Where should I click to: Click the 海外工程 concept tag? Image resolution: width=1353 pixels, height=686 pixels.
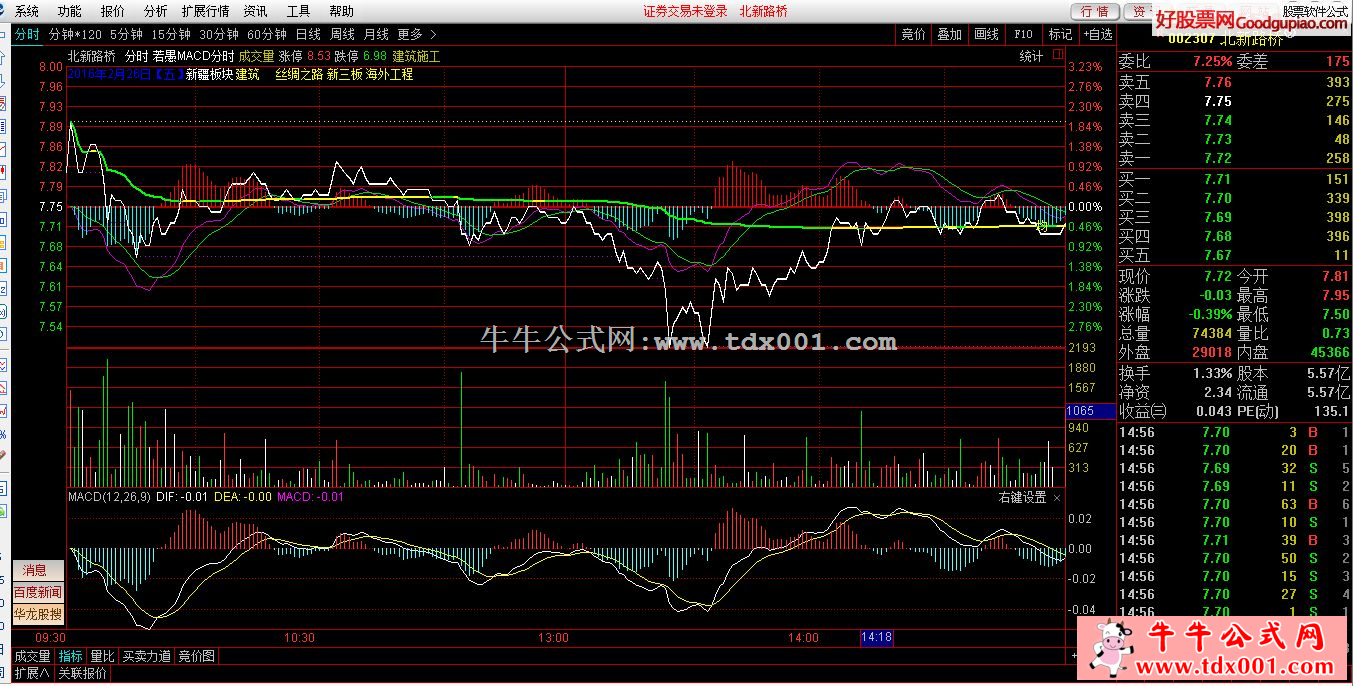pos(389,74)
